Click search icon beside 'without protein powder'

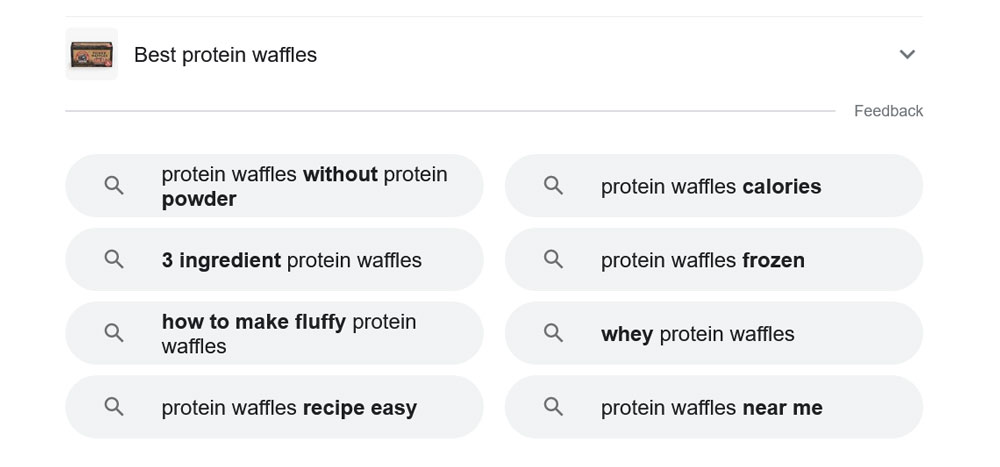coord(114,186)
